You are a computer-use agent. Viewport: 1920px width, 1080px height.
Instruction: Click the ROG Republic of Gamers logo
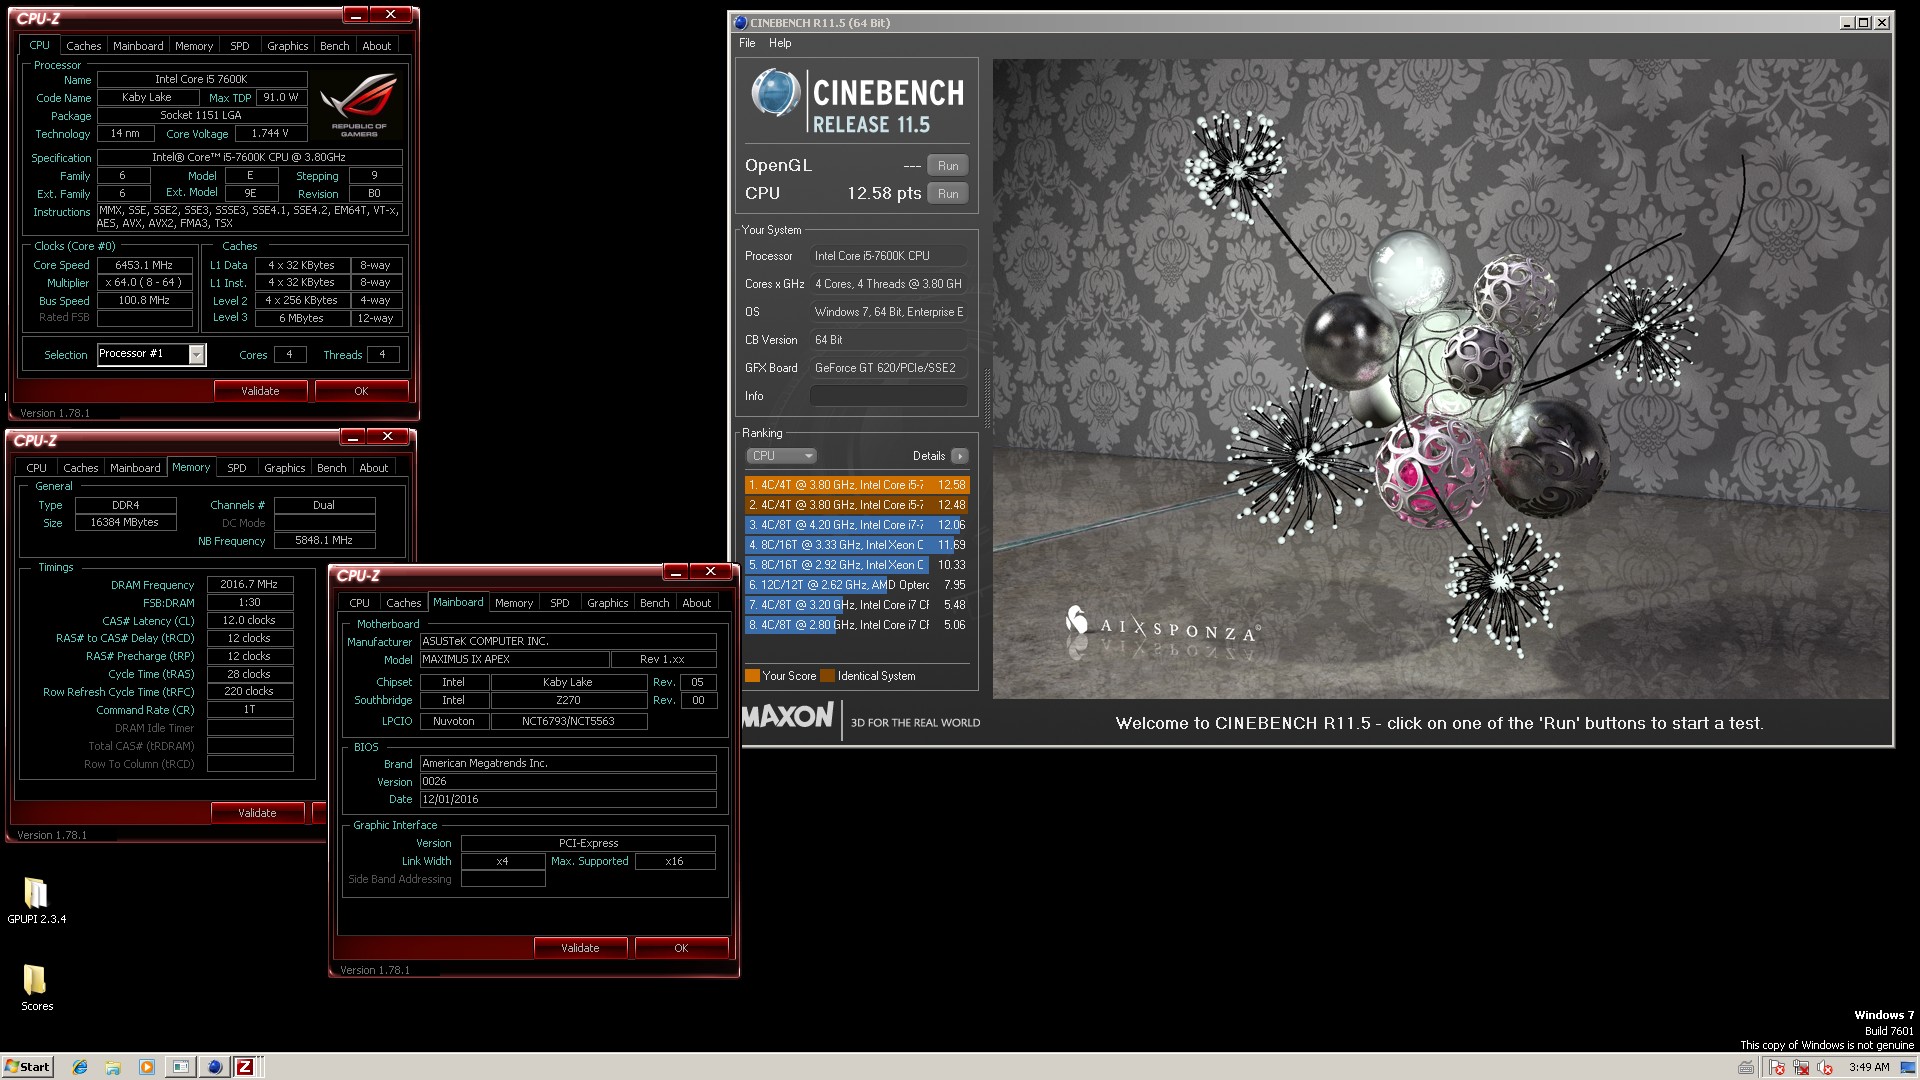pyautogui.click(x=358, y=105)
